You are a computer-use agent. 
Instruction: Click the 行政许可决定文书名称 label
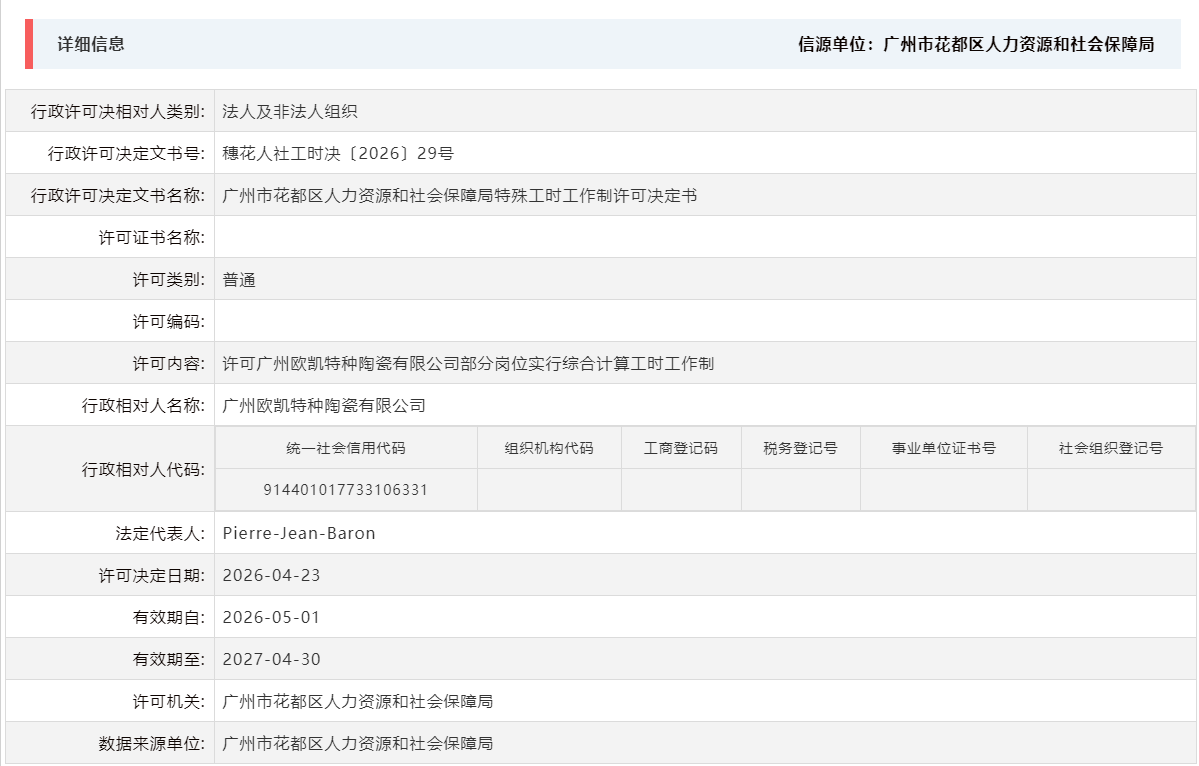pyautogui.click(x=118, y=196)
